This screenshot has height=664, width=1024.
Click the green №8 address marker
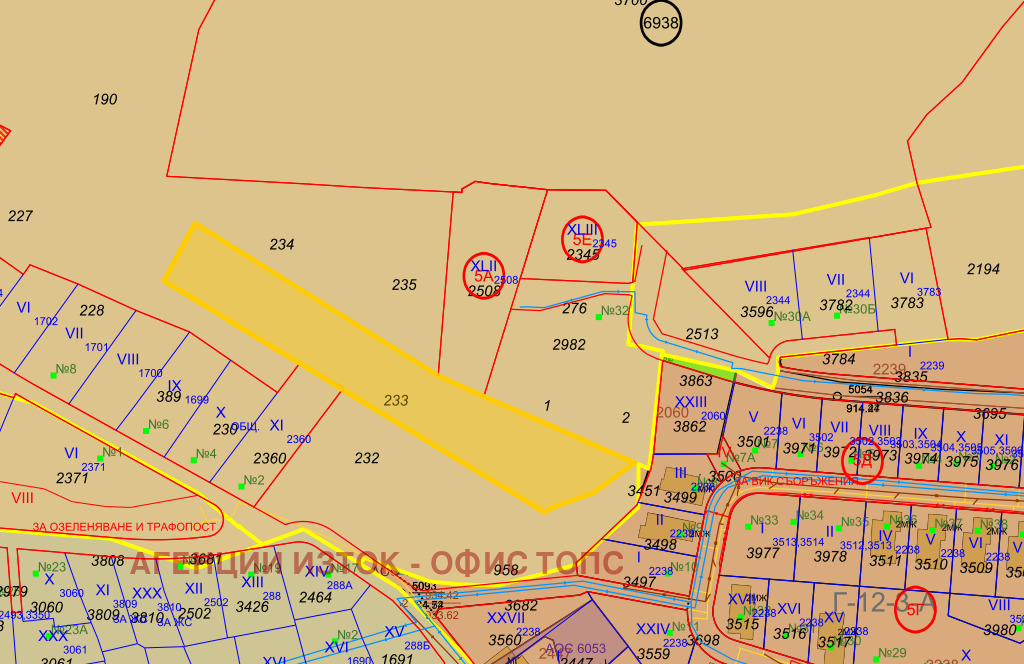pos(63,369)
